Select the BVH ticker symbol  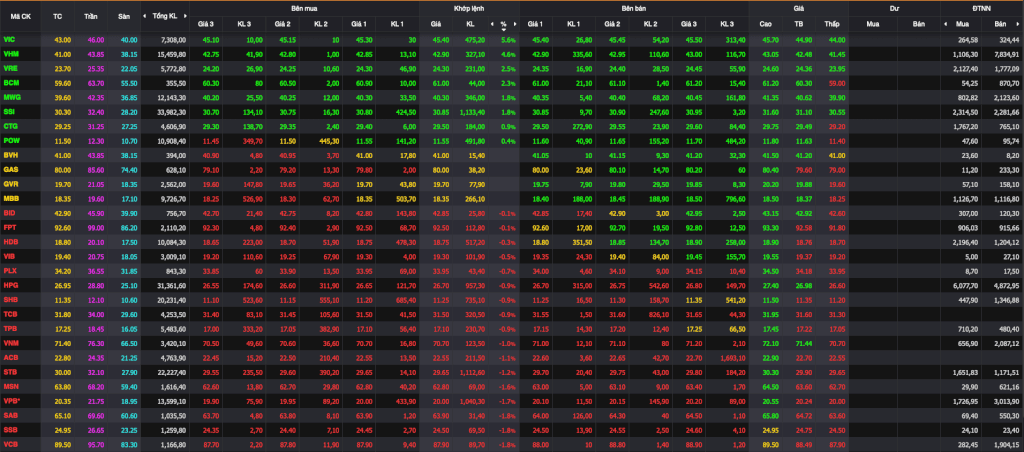10,155
